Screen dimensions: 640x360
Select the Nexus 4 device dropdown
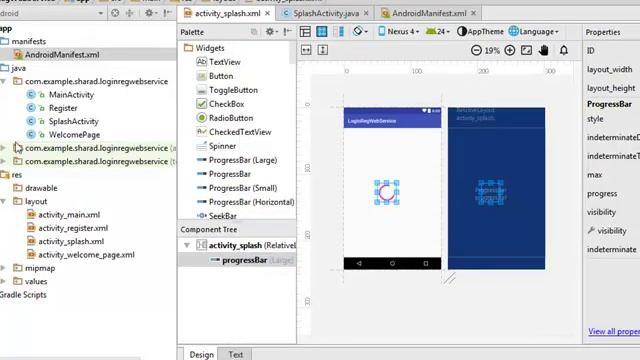pyautogui.click(x=399, y=31)
